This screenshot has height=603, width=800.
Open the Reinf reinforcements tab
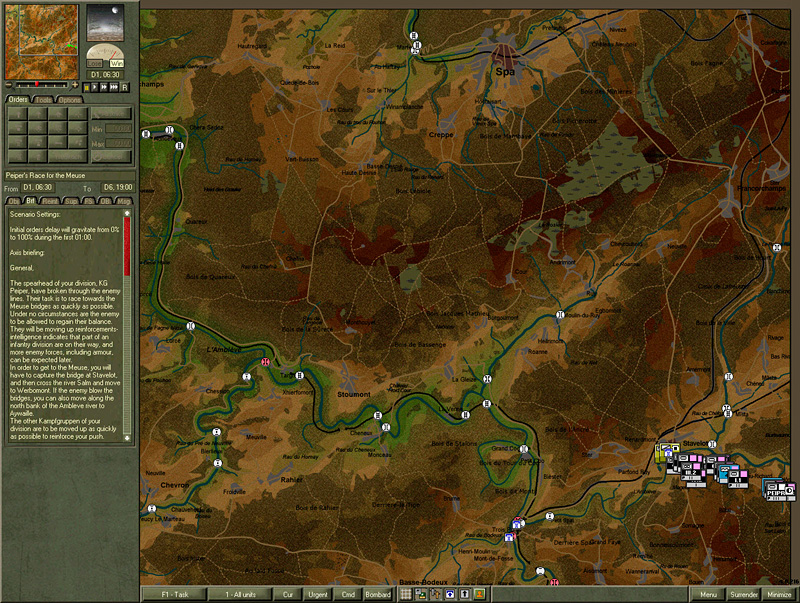pos(50,201)
